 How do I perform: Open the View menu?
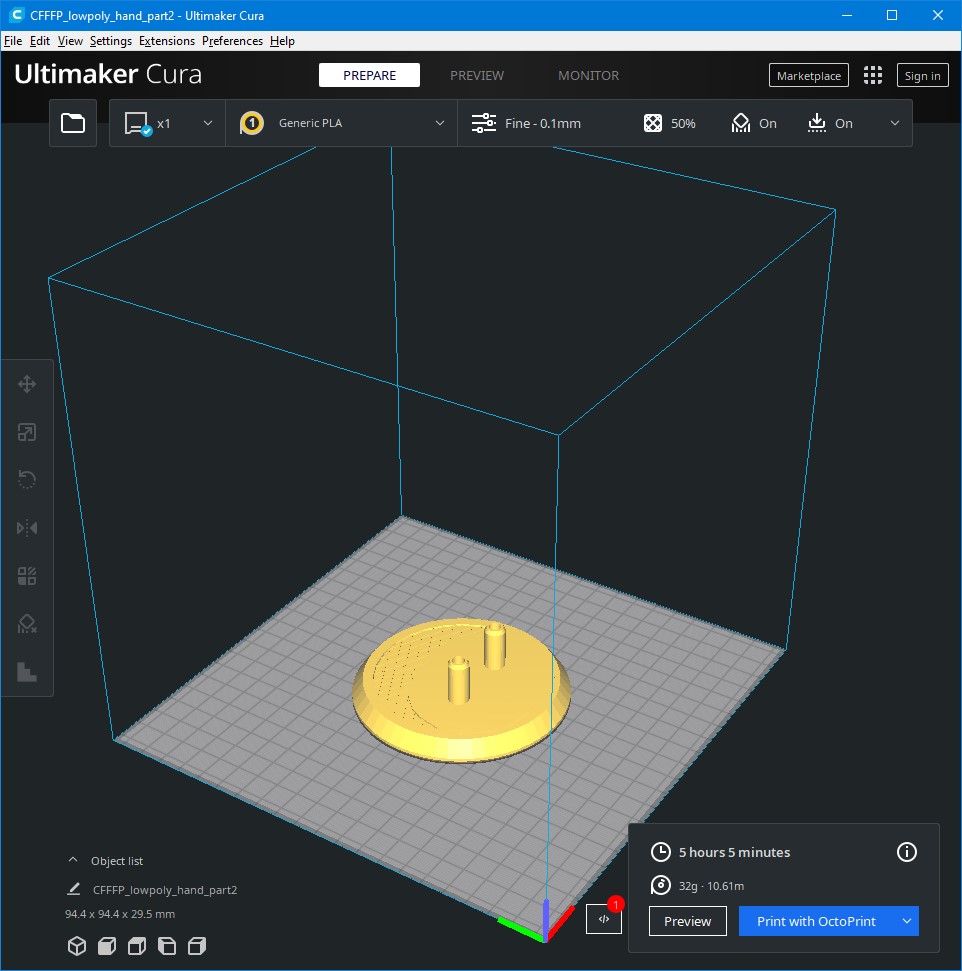click(x=70, y=41)
